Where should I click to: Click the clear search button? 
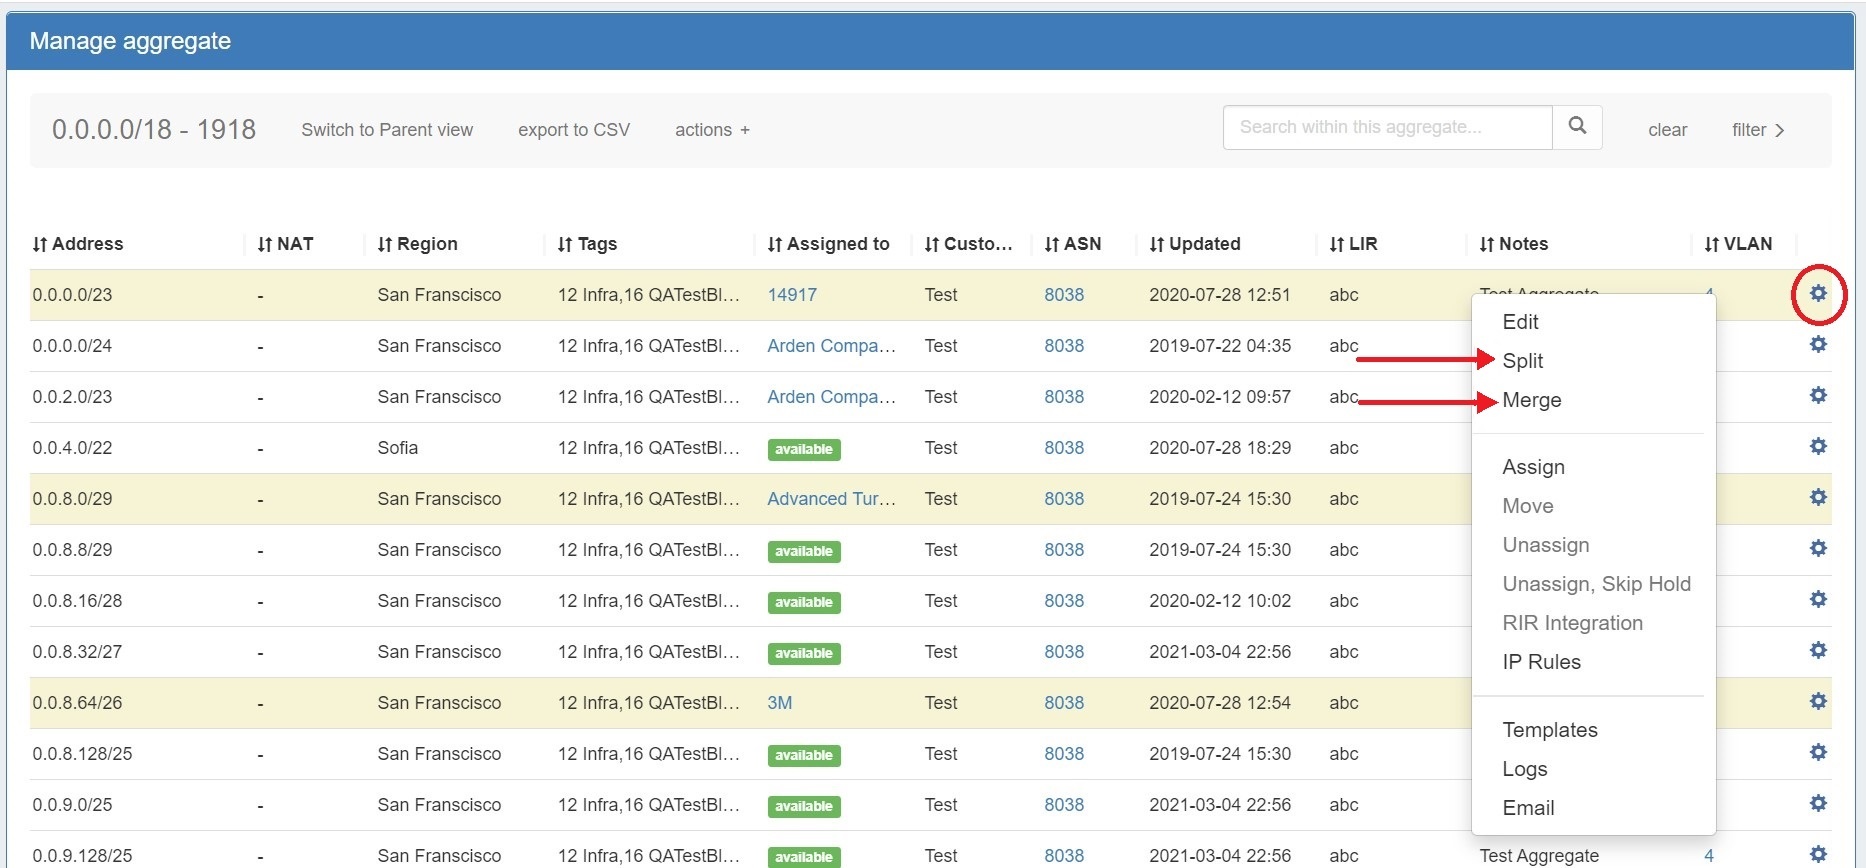[x=1667, y=130]
